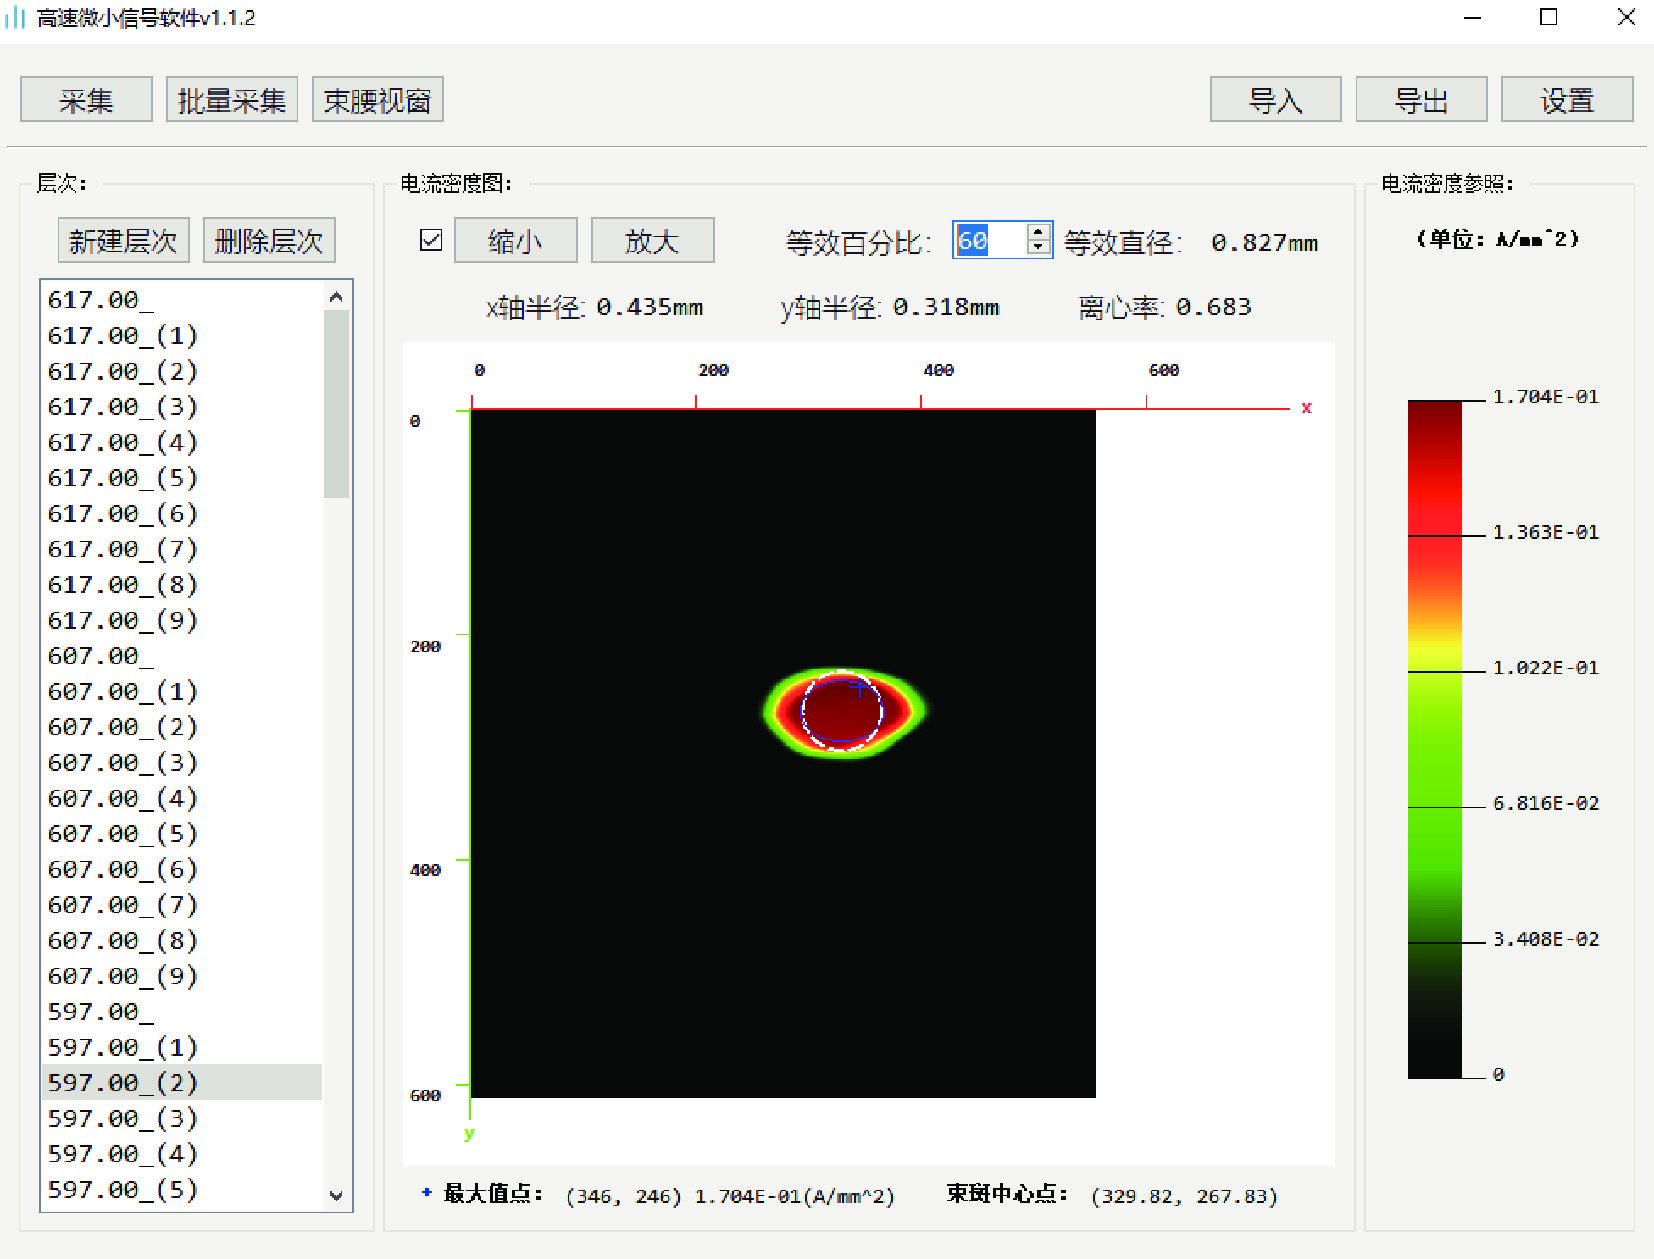Open the 束腰视窗 window

point(378,99)
